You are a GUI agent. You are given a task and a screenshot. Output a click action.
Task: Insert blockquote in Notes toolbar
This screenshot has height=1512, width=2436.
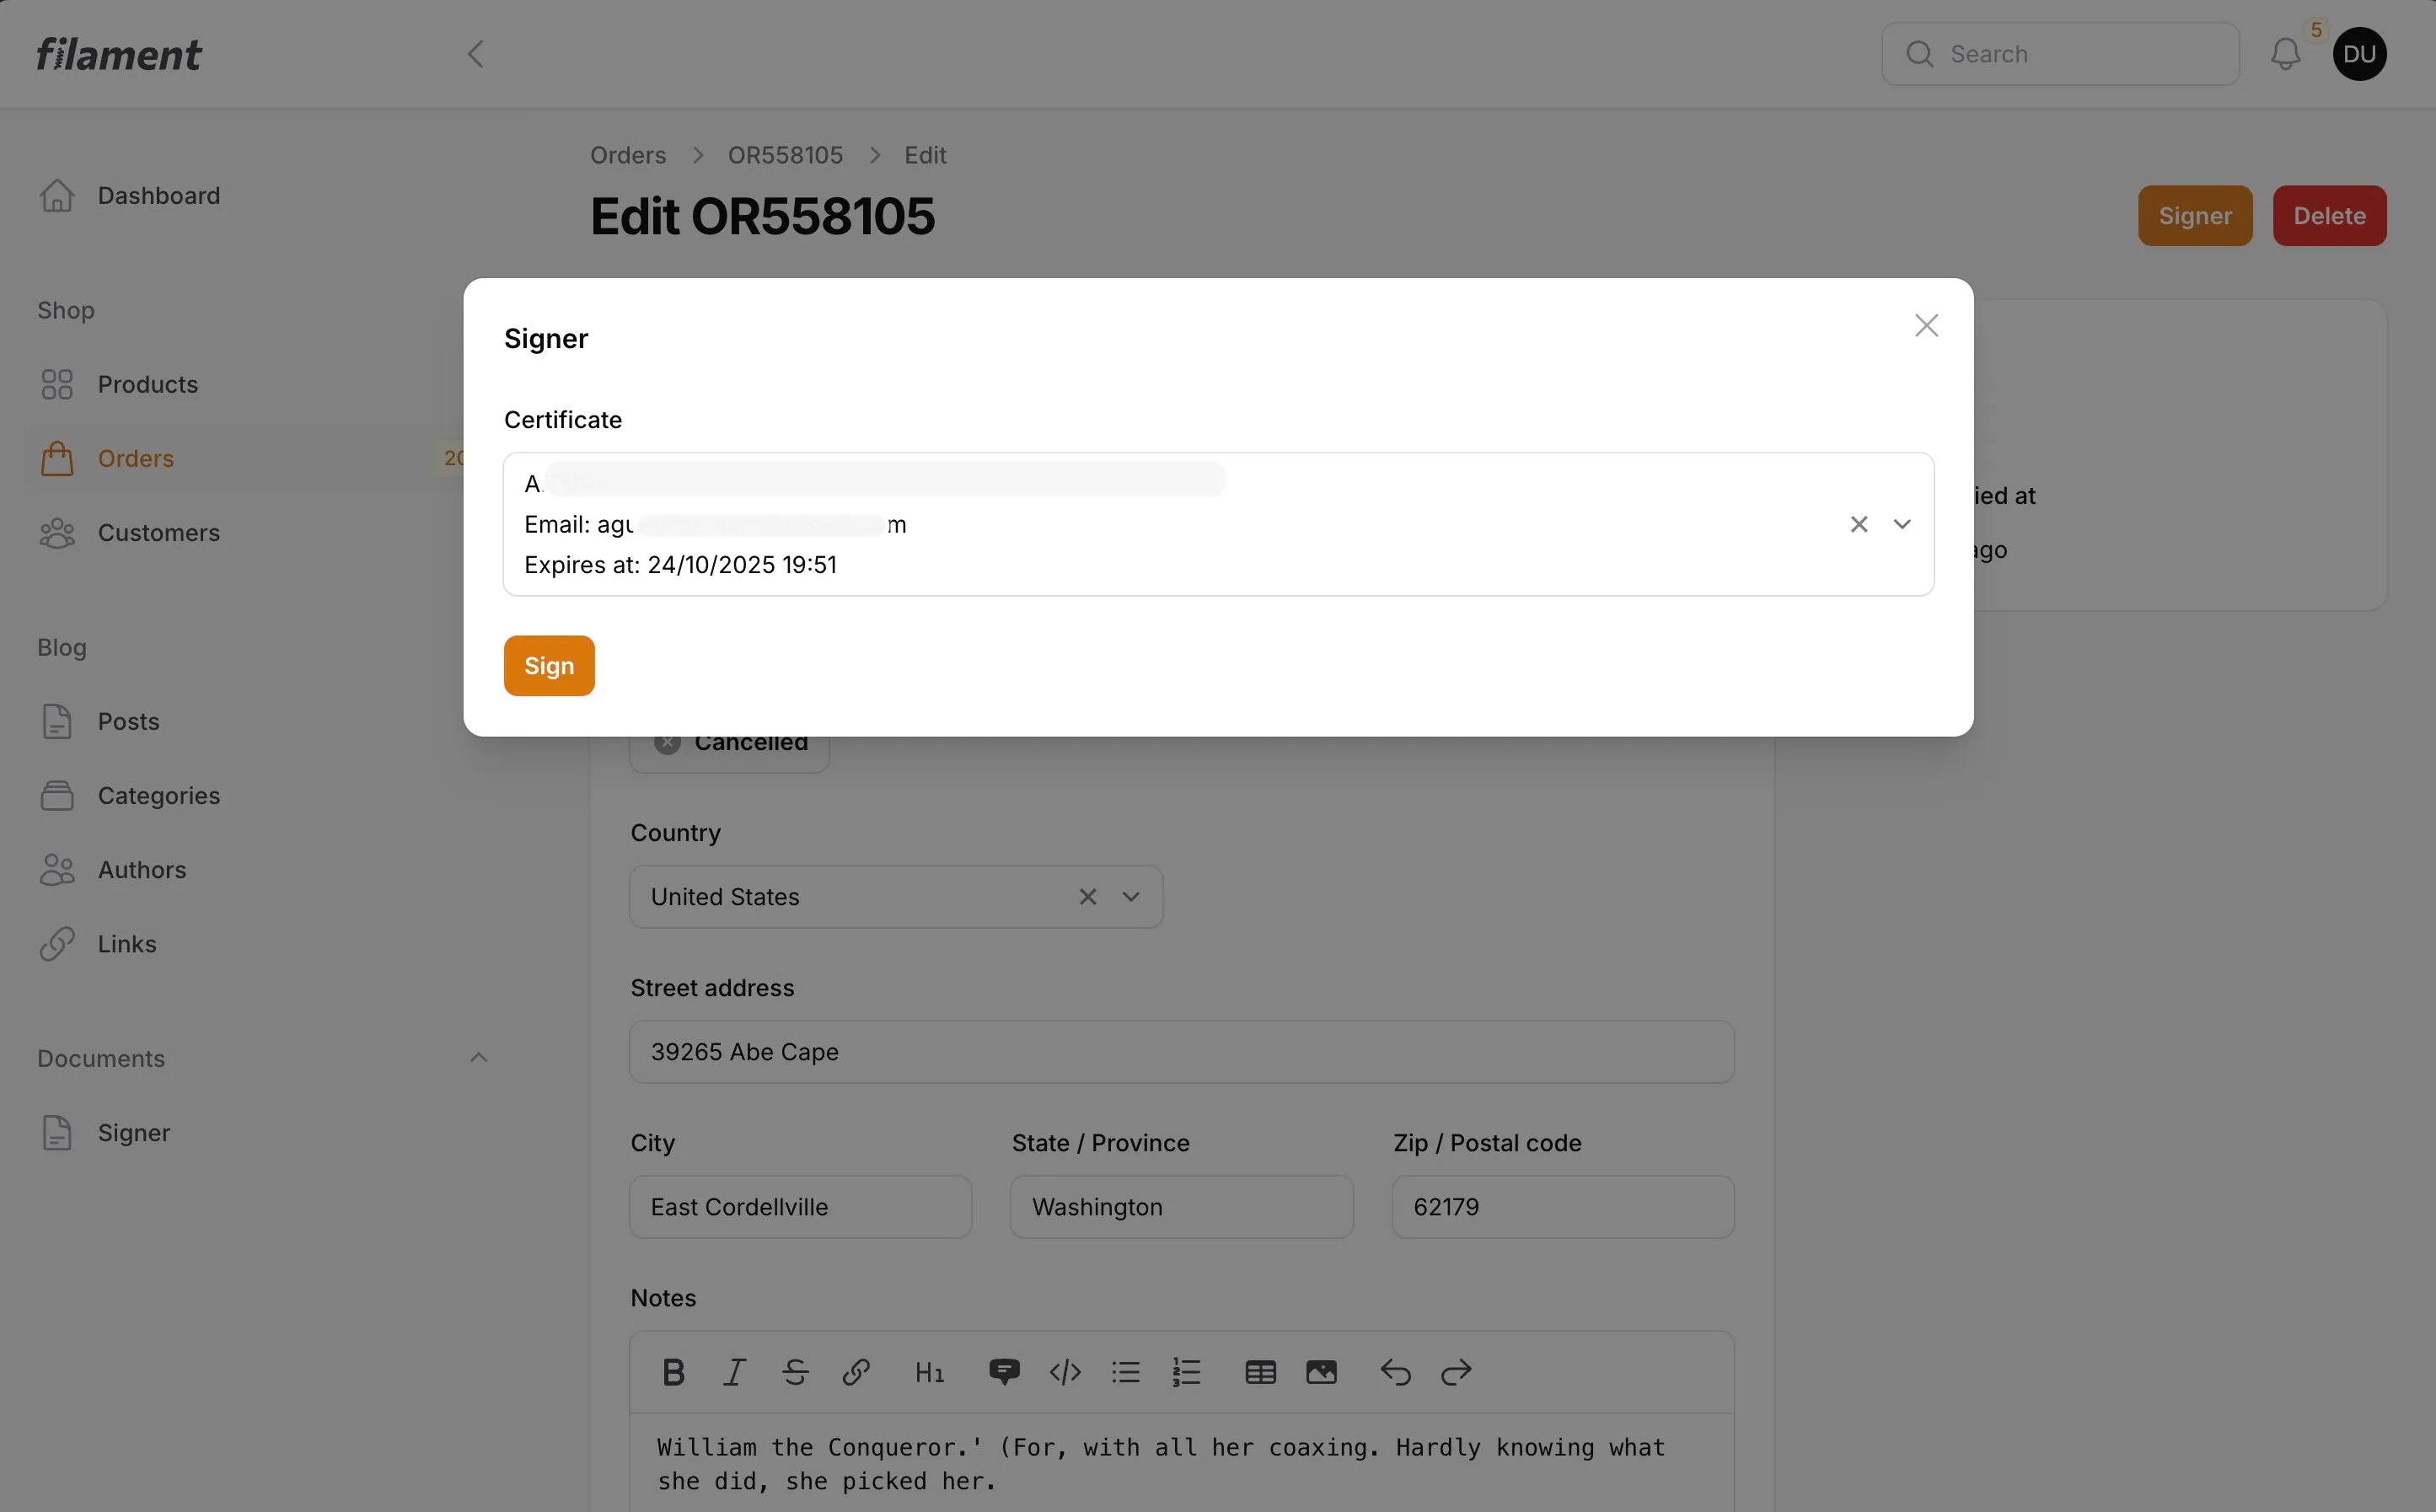(x=1004, y=1372)
